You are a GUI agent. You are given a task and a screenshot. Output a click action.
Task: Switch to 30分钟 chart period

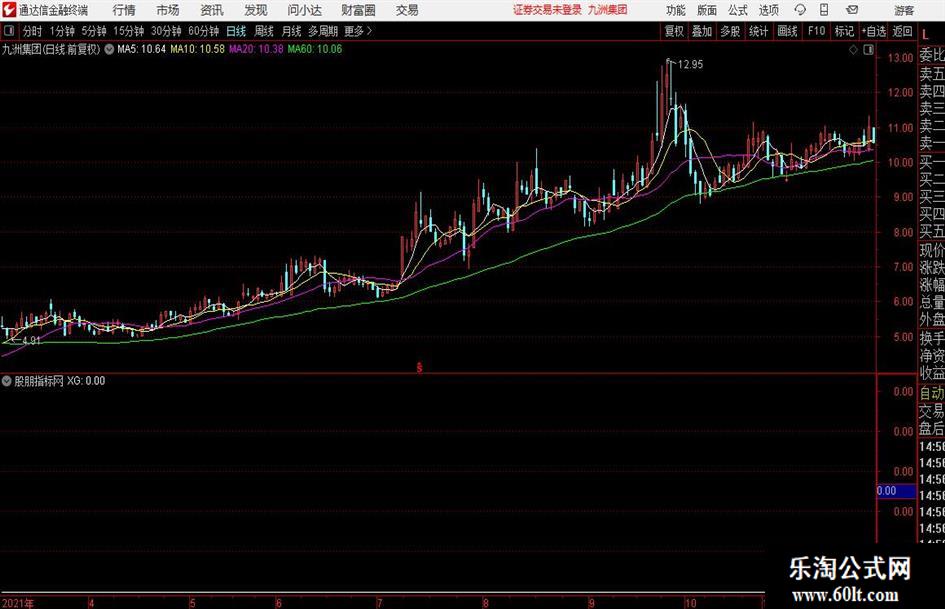pyautogui.click(x=166, y=31)
